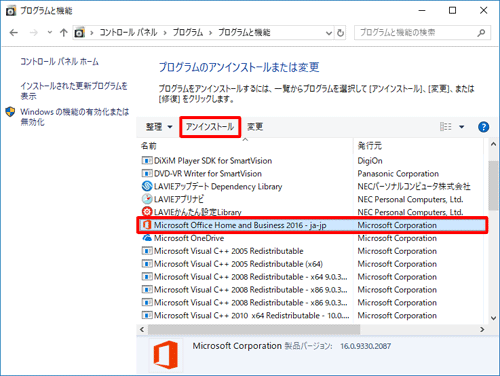Viewport: 500px width, 376px height.
Task: Click DVD-VR Writer for SmartVision name text
Action: coord(208,174)
